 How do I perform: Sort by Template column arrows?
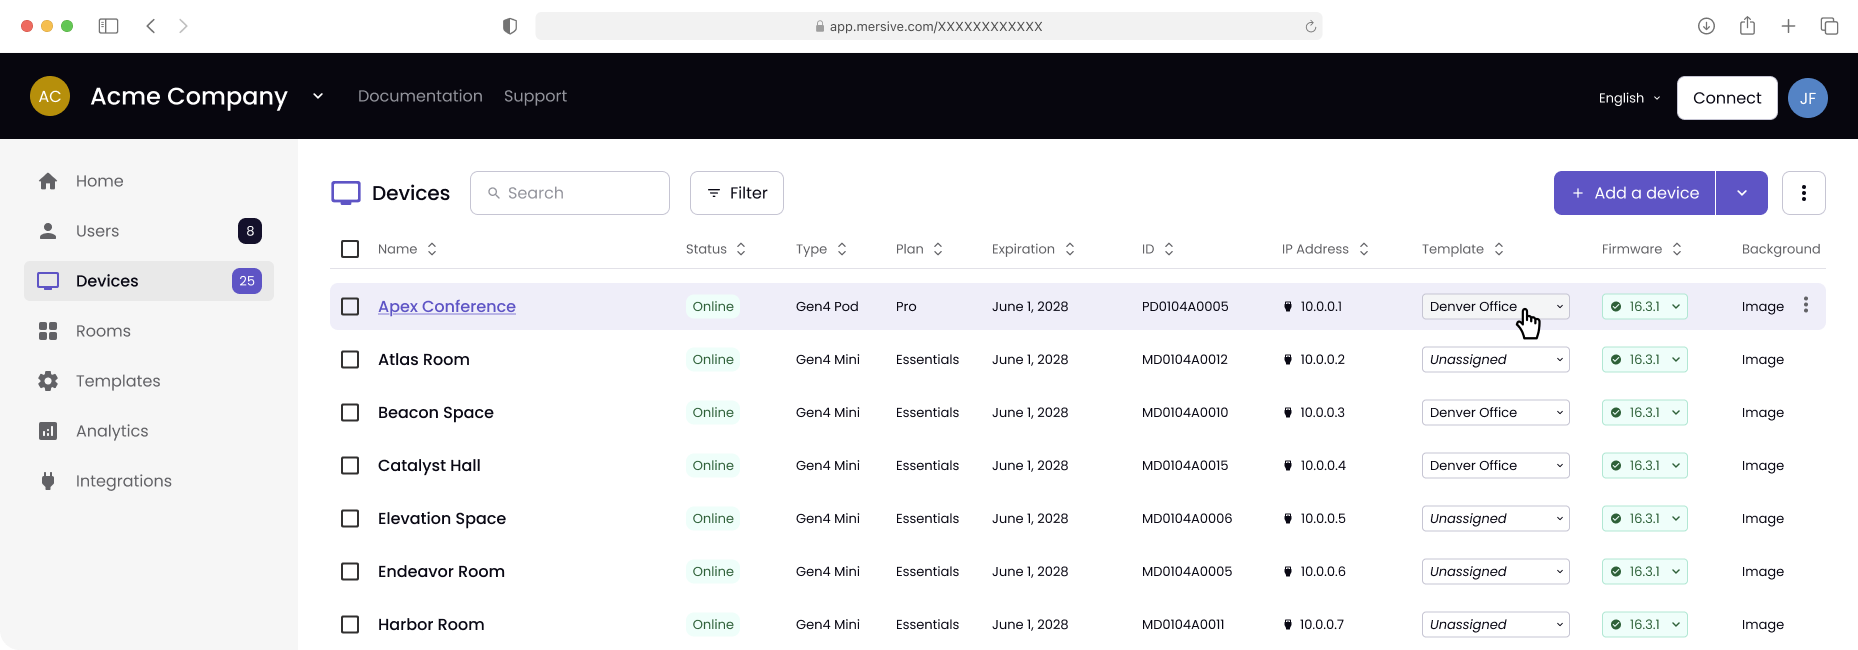1499,249
